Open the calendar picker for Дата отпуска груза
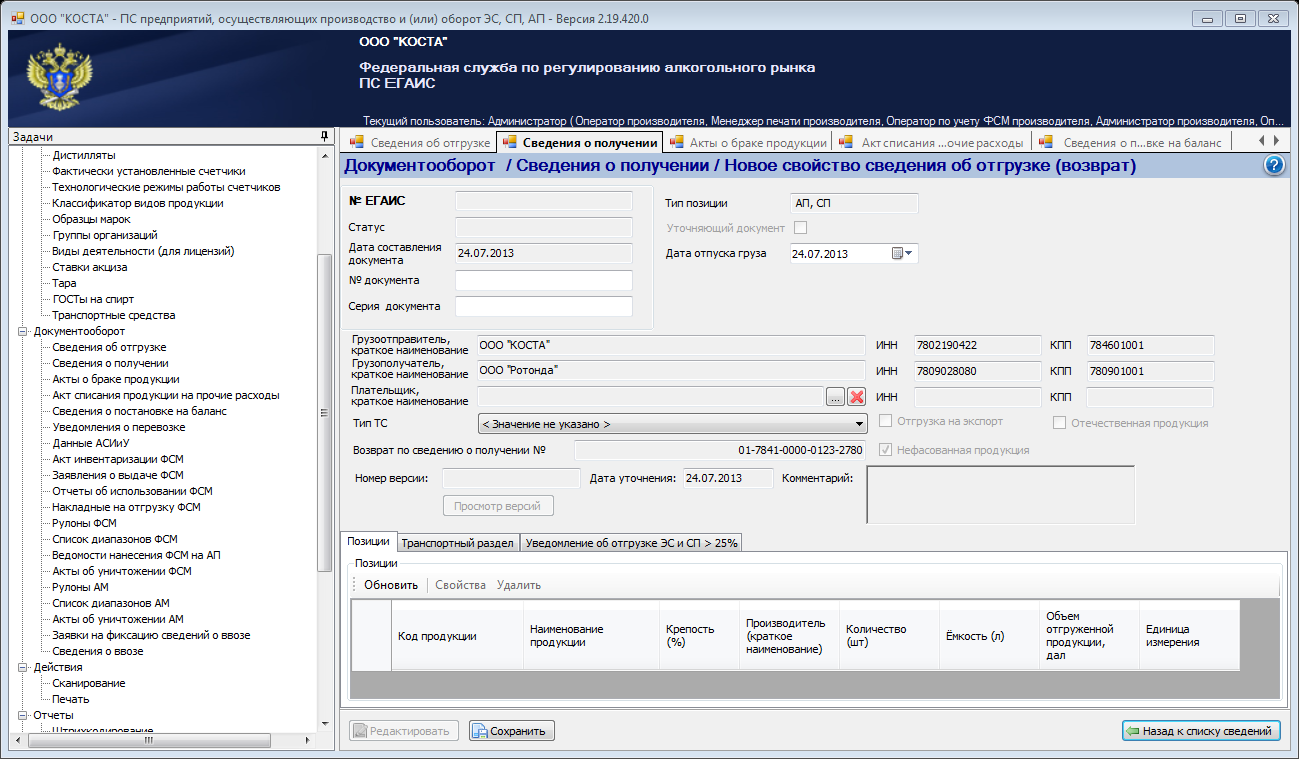Screen dimensions: 1299x759 (902, 254)
